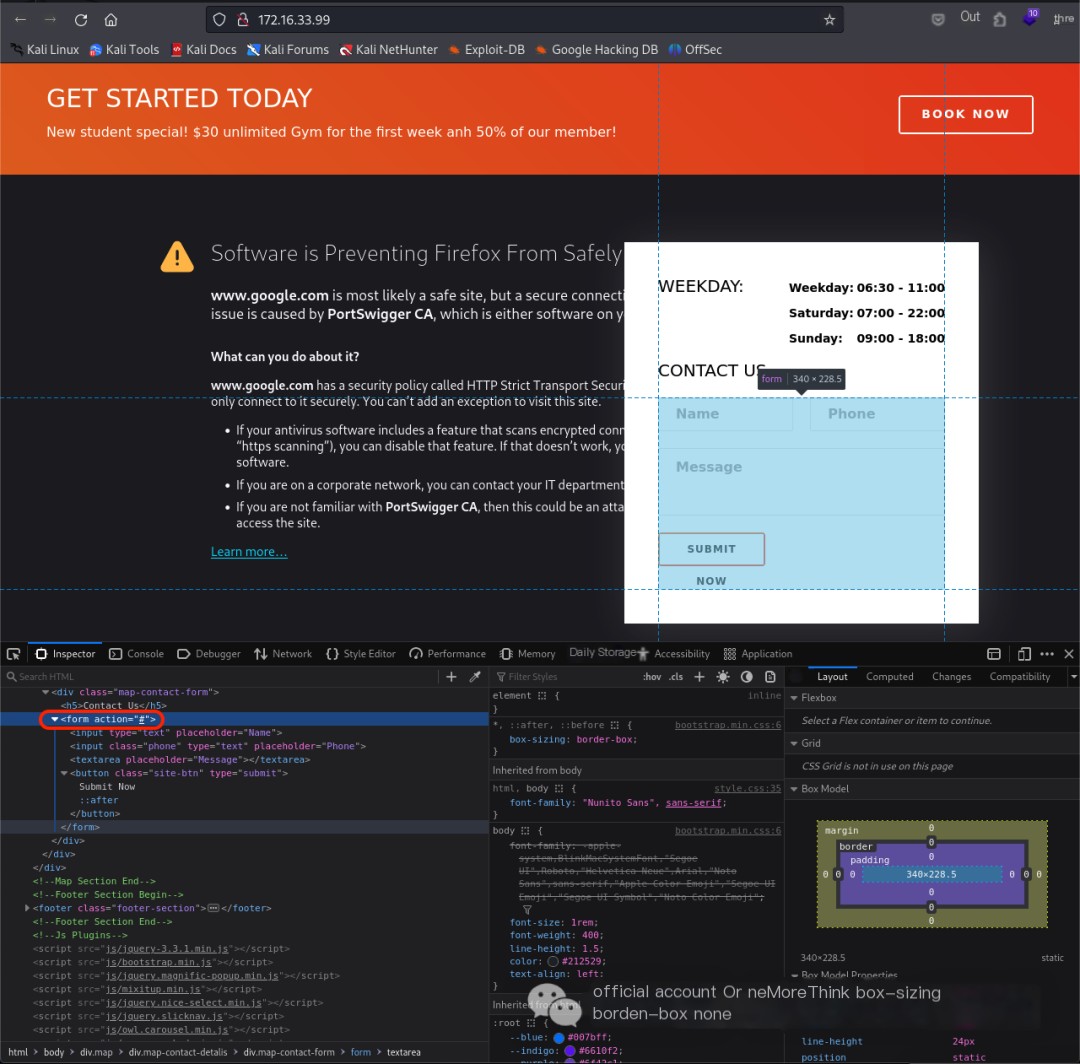Open the Google Hacking DB bookmark
1080x1064 pixels.
pyautogui.click(x=596, y=50)
